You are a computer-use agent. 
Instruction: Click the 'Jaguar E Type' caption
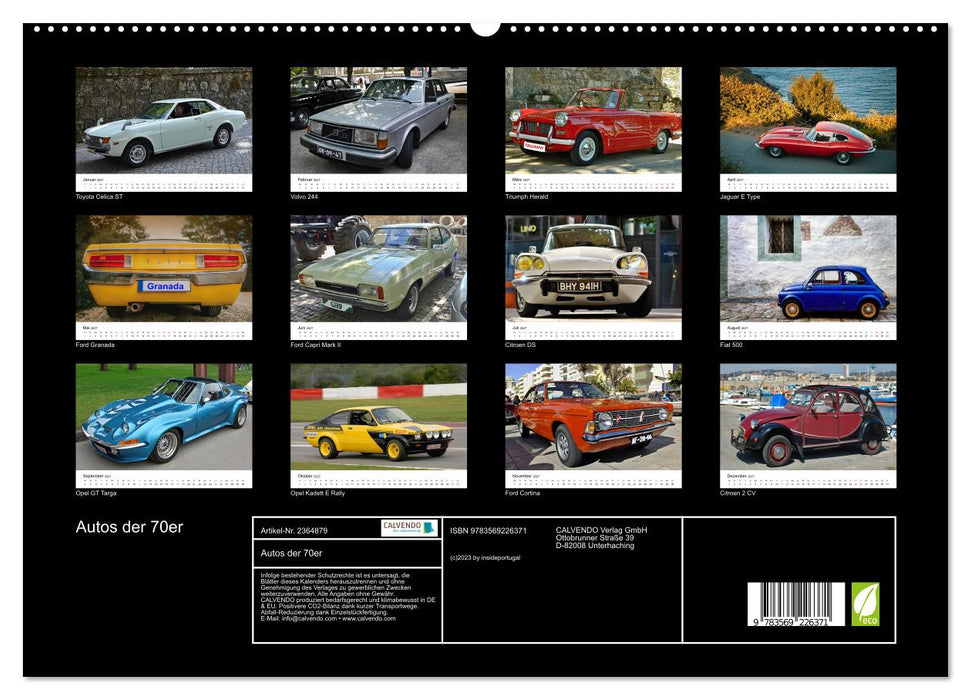pyautogui.click(x=740, y=197)
